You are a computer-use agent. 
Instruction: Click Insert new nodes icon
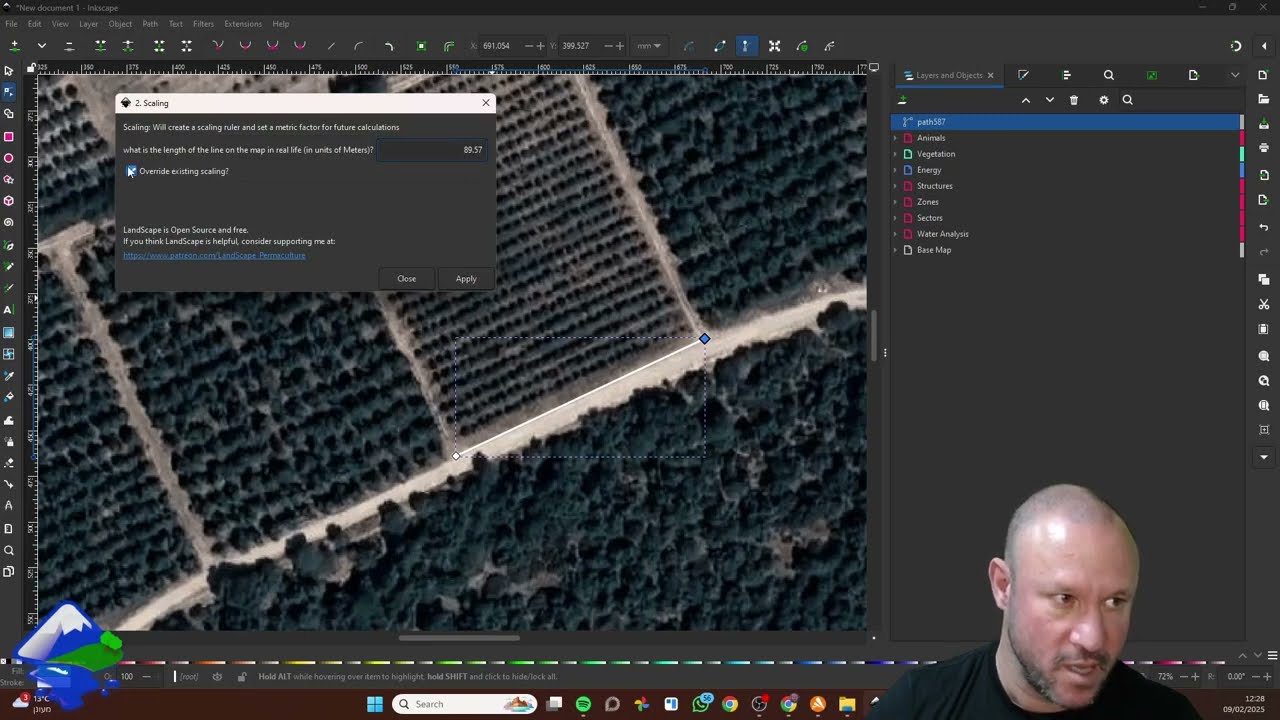pos(14,46)
